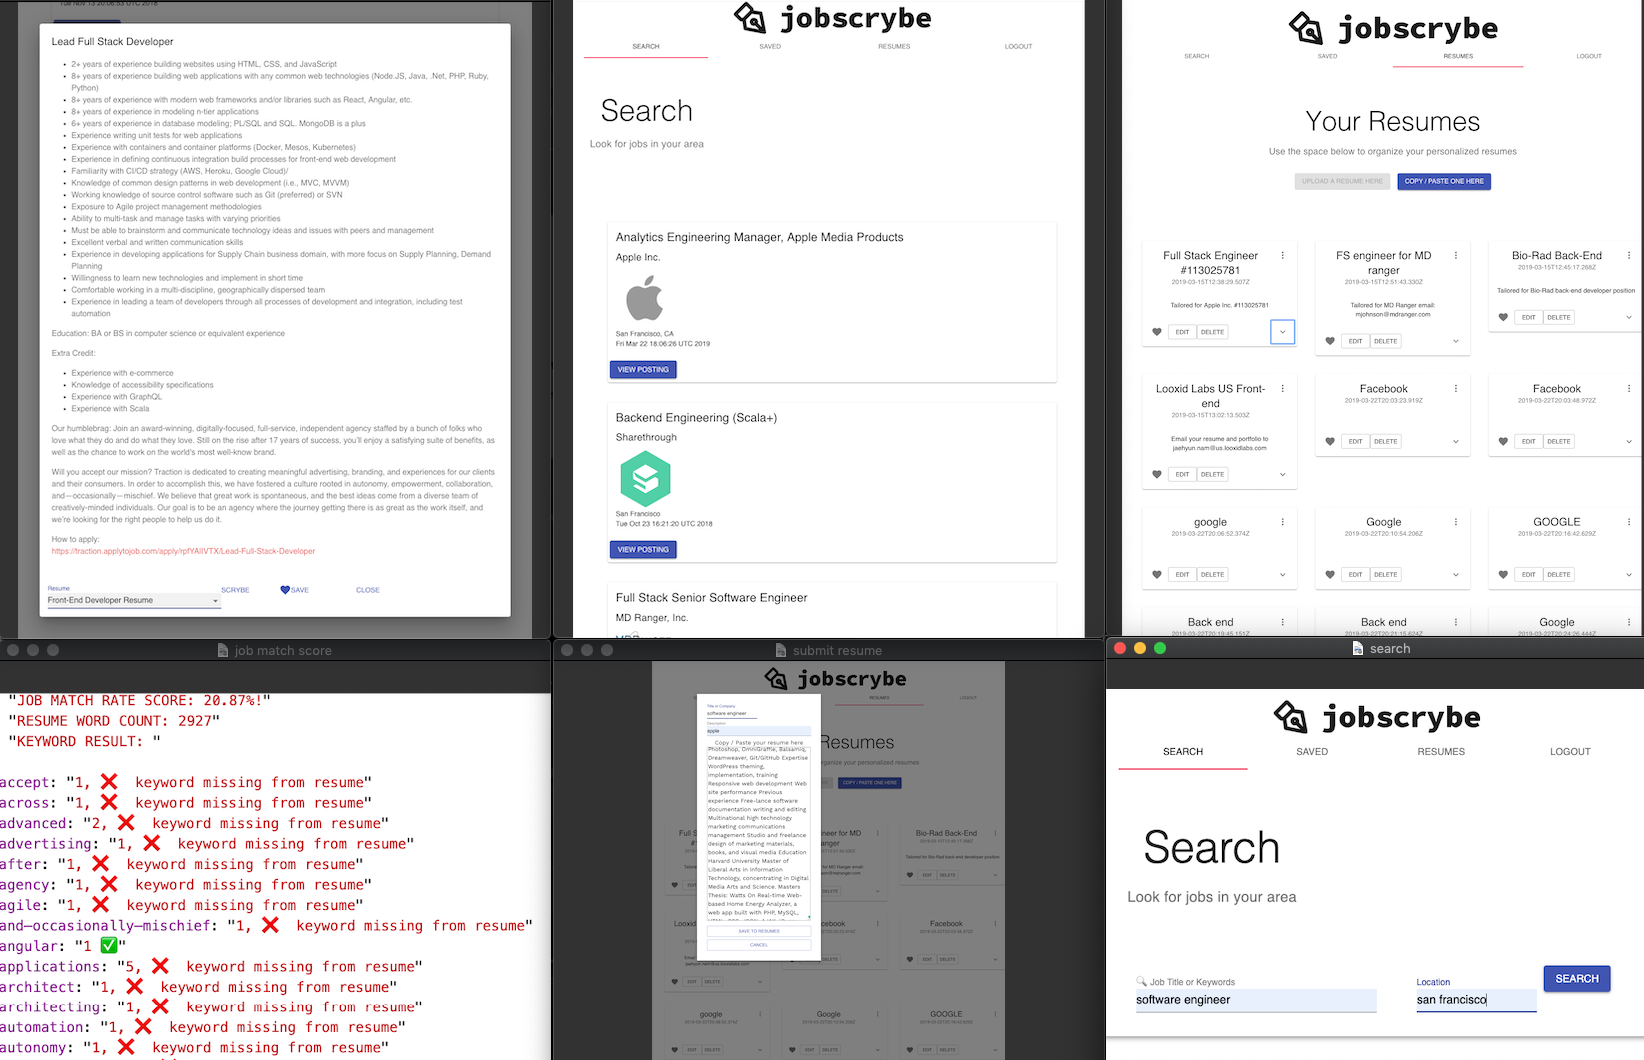Expand Bio-Rad Back-End card chevron, Your Resumes page

coord(1629,317)
